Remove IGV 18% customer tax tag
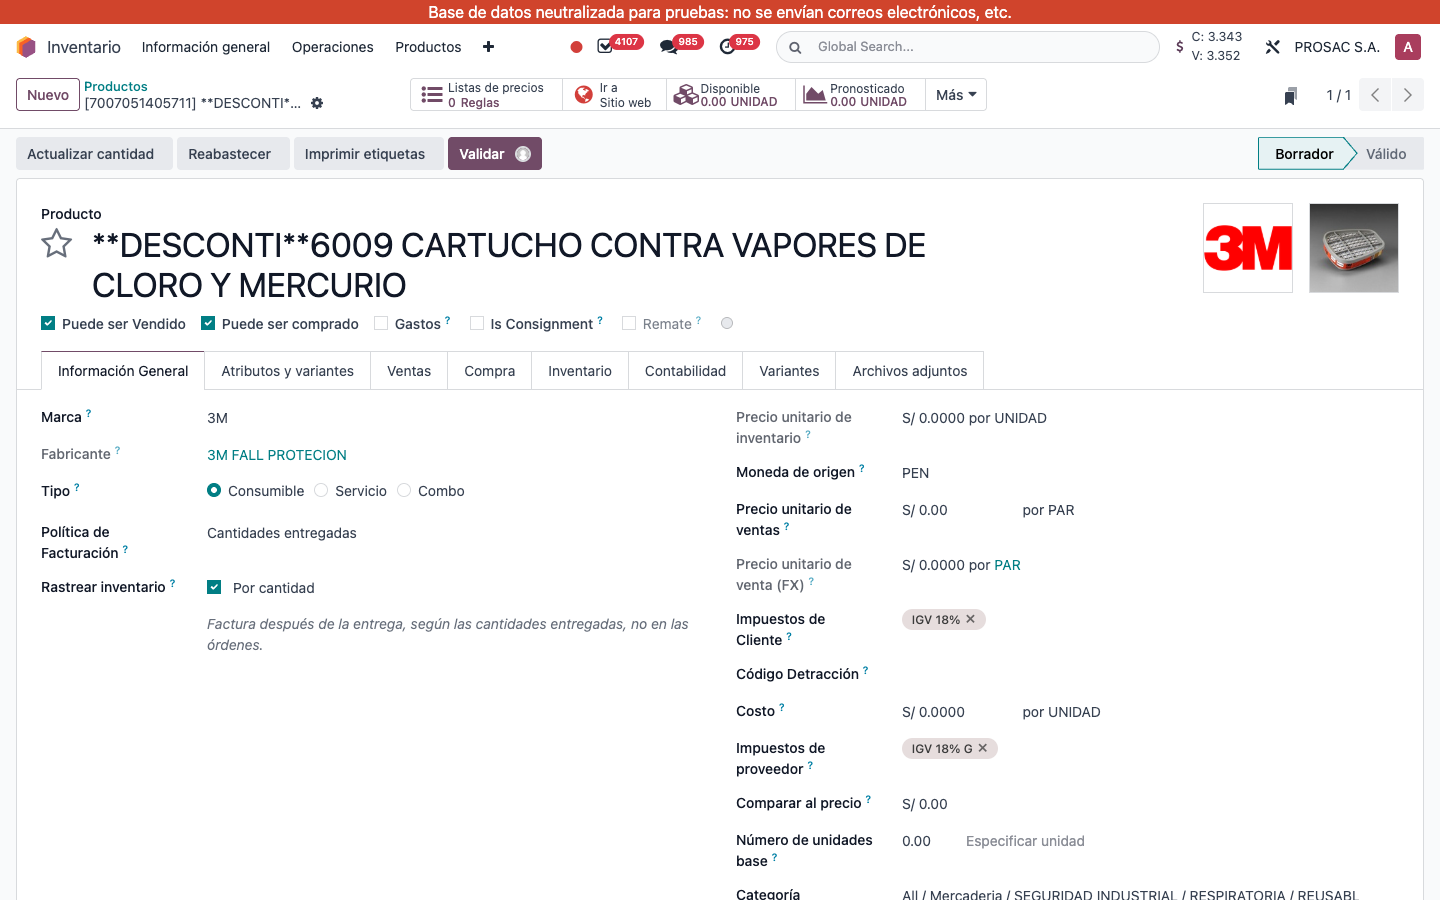1440x900 pixels. [x=970, y=619]
